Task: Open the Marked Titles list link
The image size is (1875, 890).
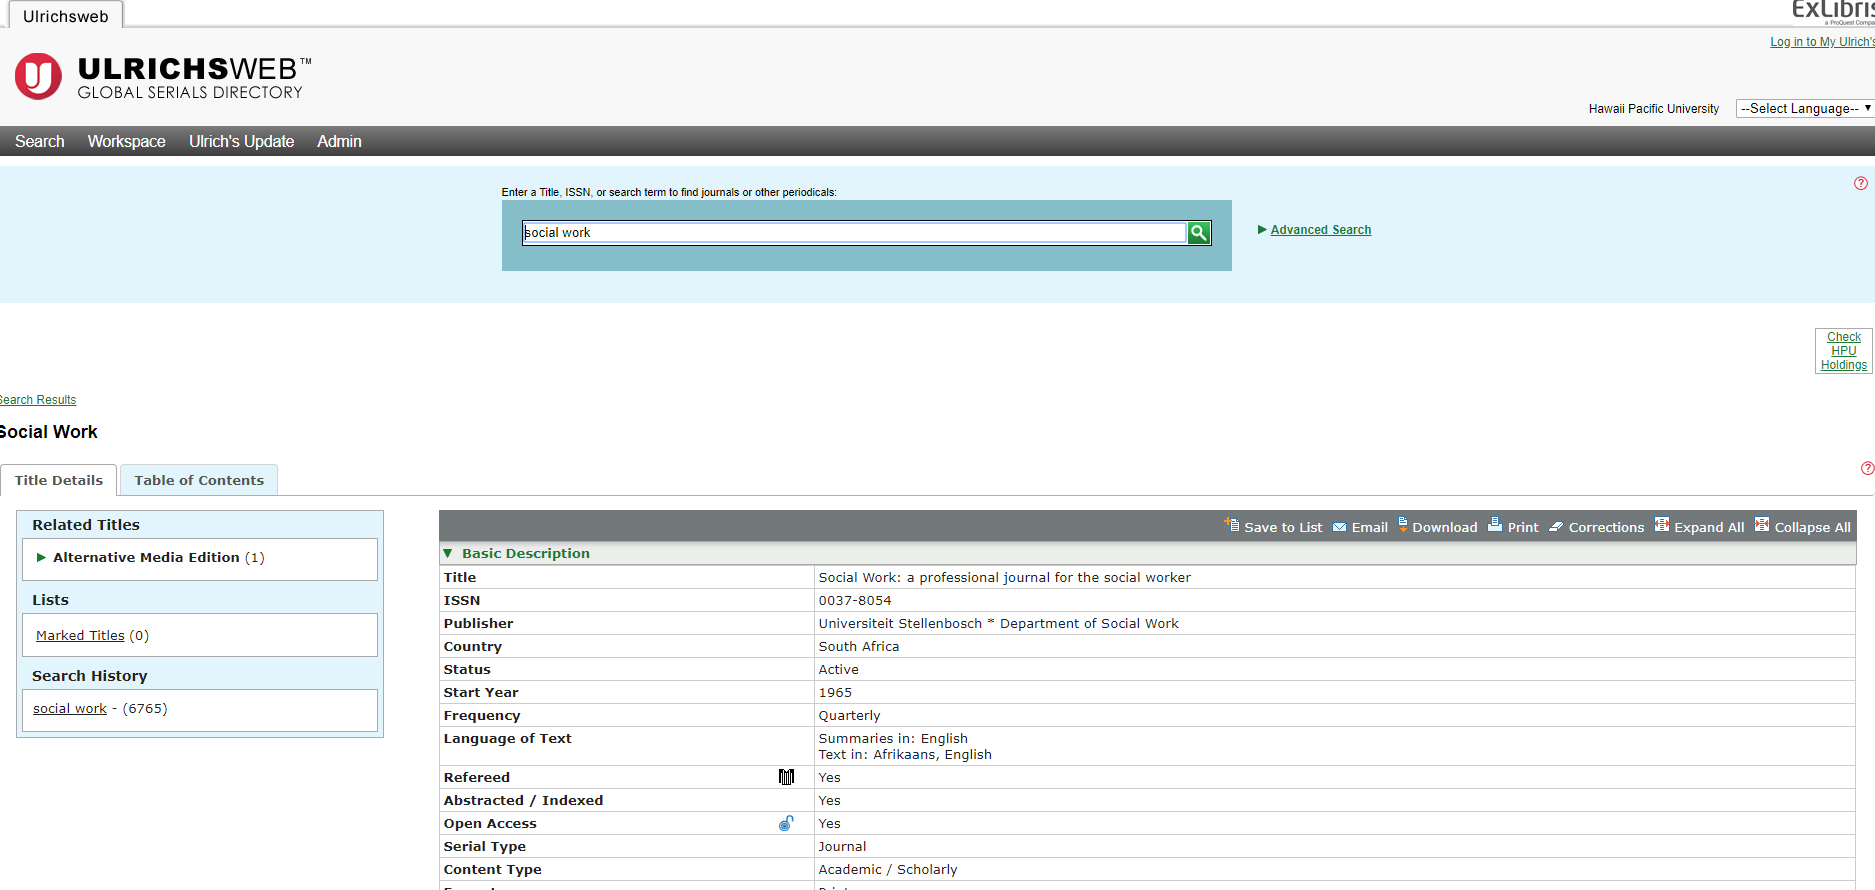Action: [80, 635]
